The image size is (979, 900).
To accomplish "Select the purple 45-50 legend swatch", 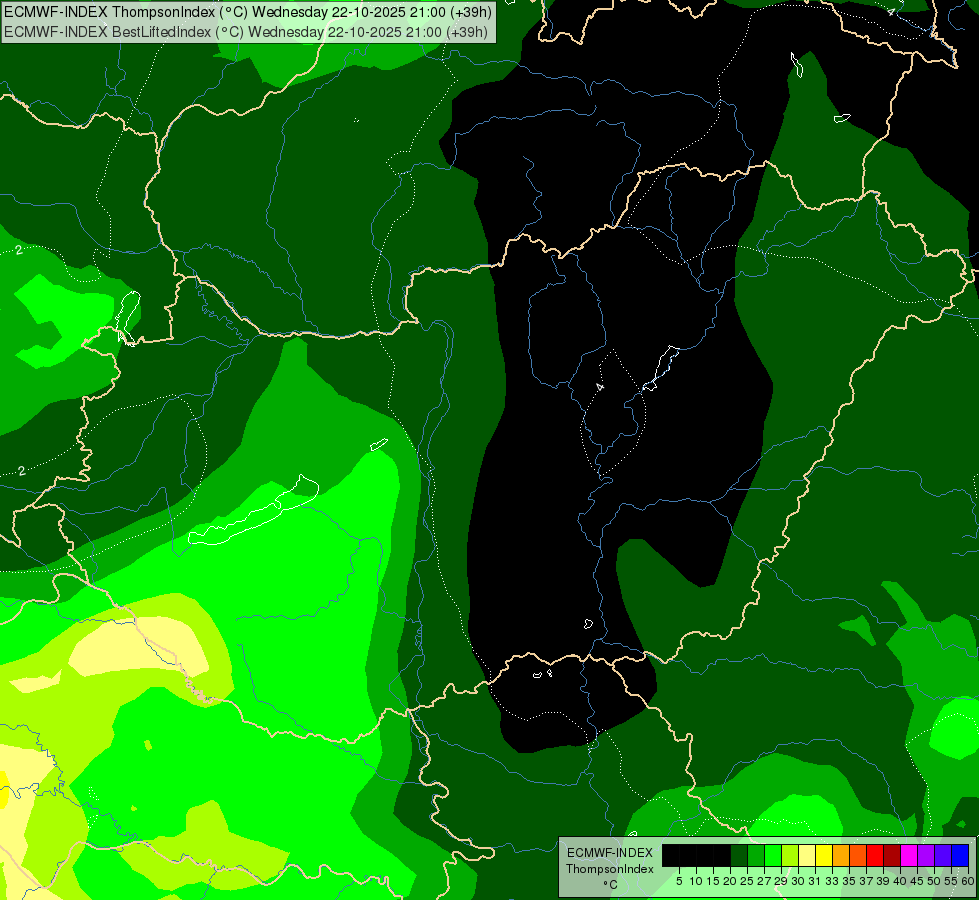I will (x=926, y=855).
